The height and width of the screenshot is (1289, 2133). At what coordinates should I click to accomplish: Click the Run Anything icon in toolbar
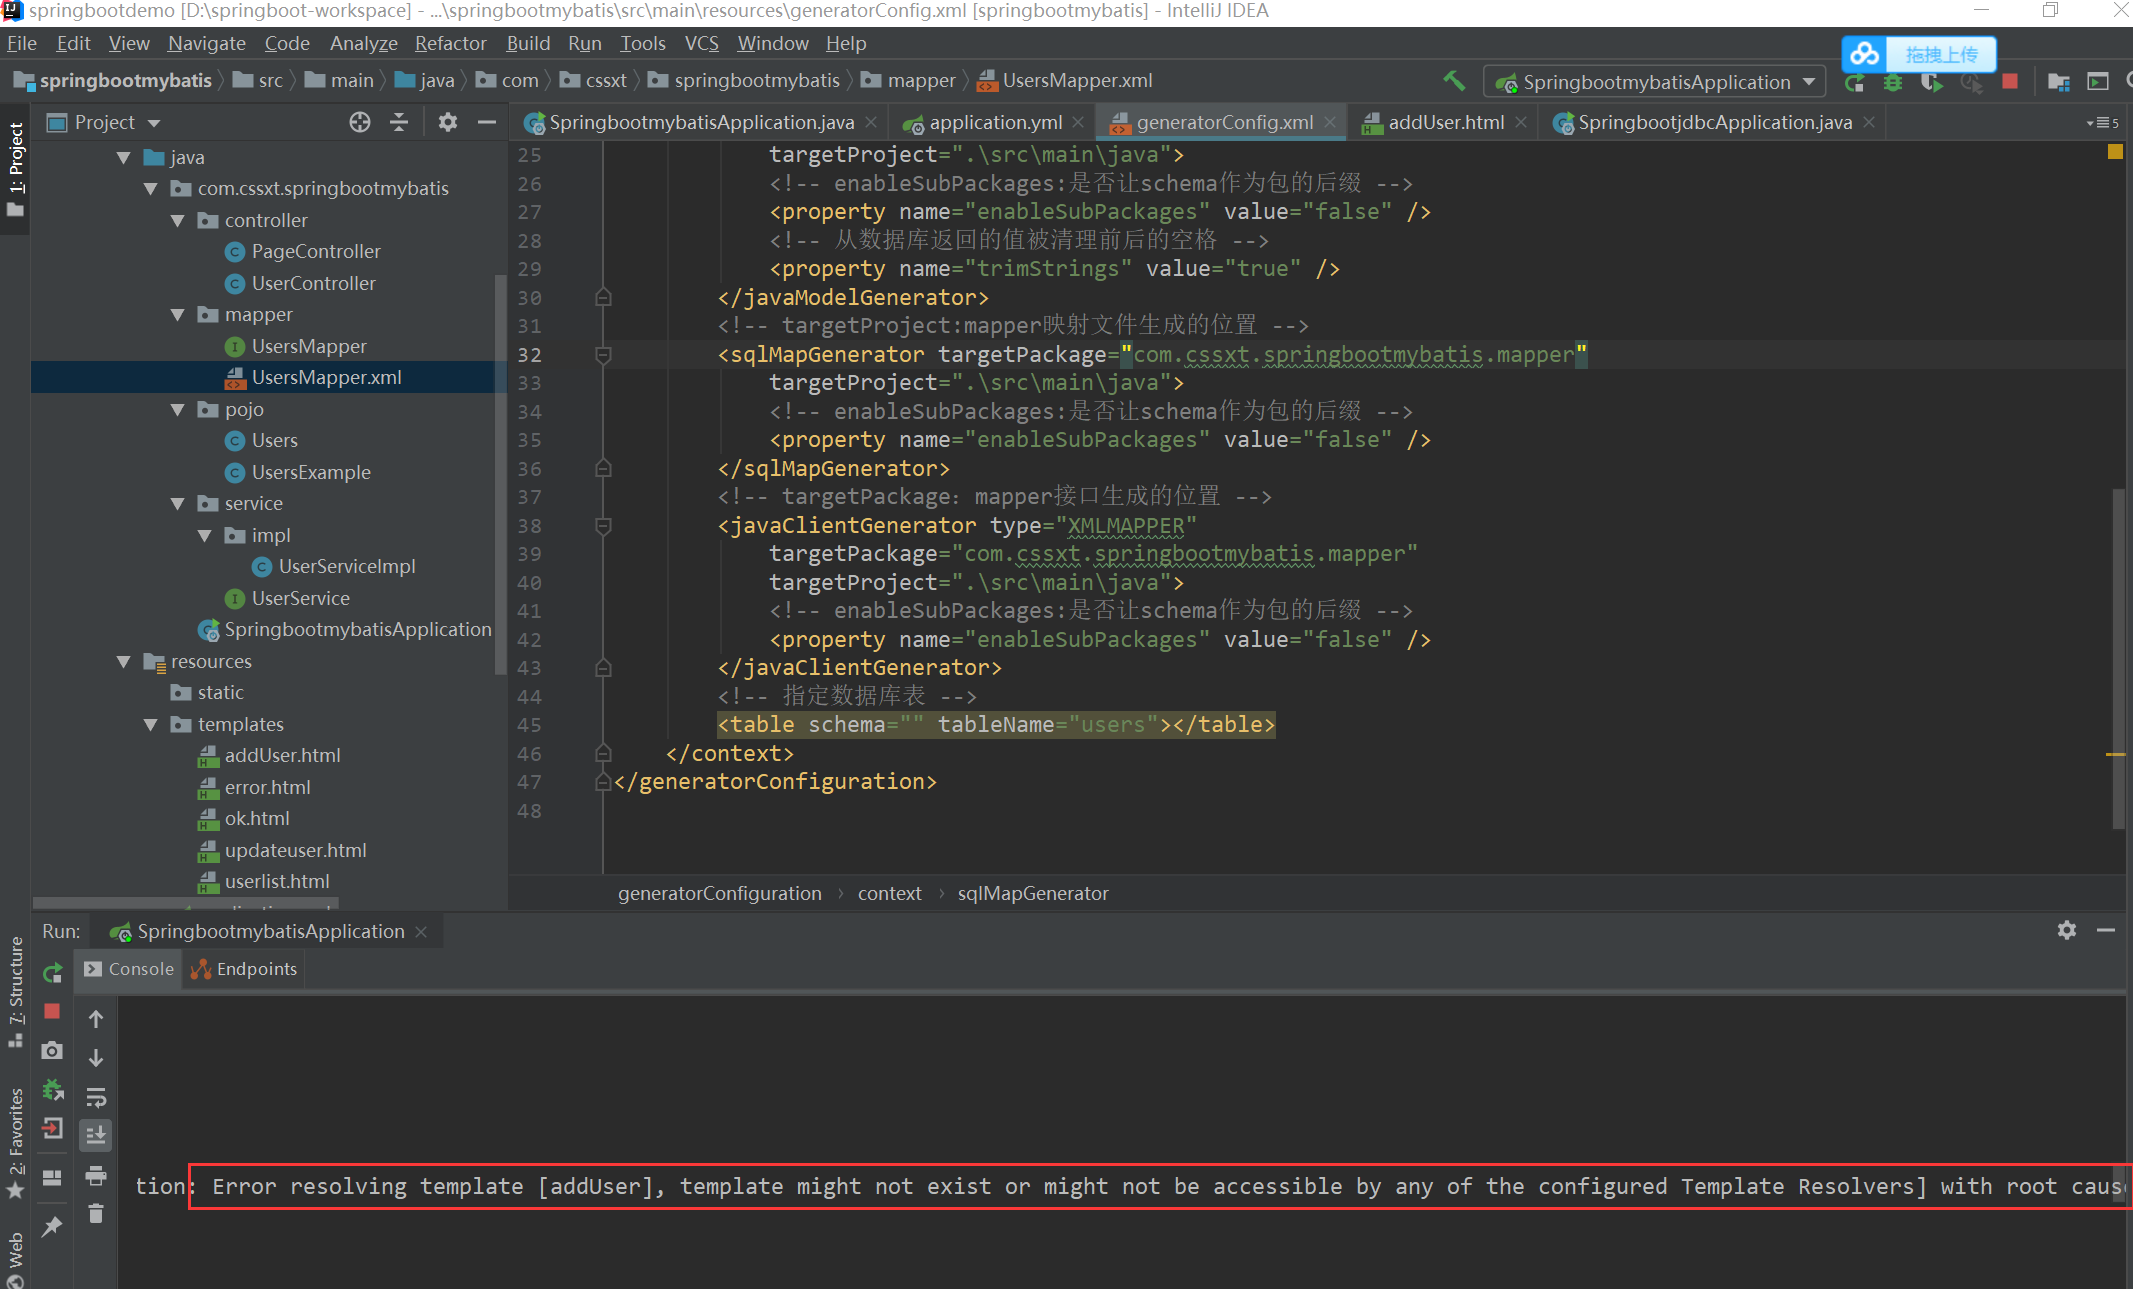(2097, 82)
